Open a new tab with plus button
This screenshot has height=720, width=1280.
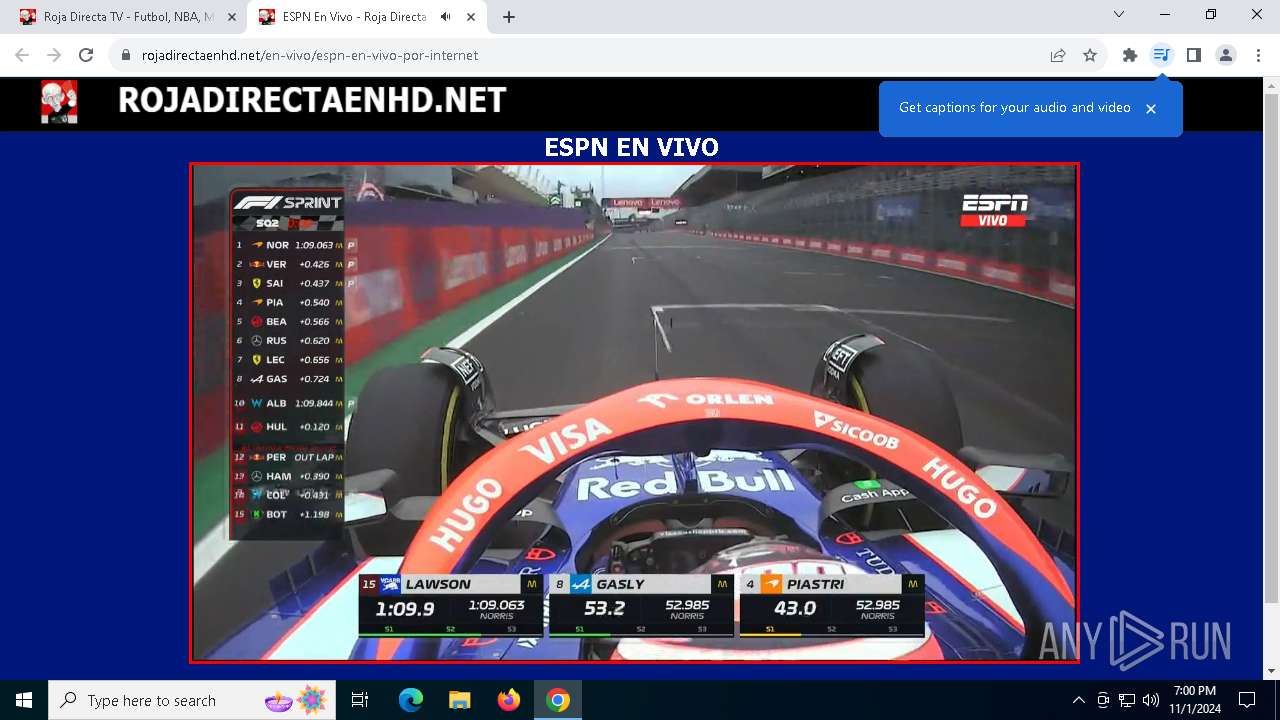[509, 17]
